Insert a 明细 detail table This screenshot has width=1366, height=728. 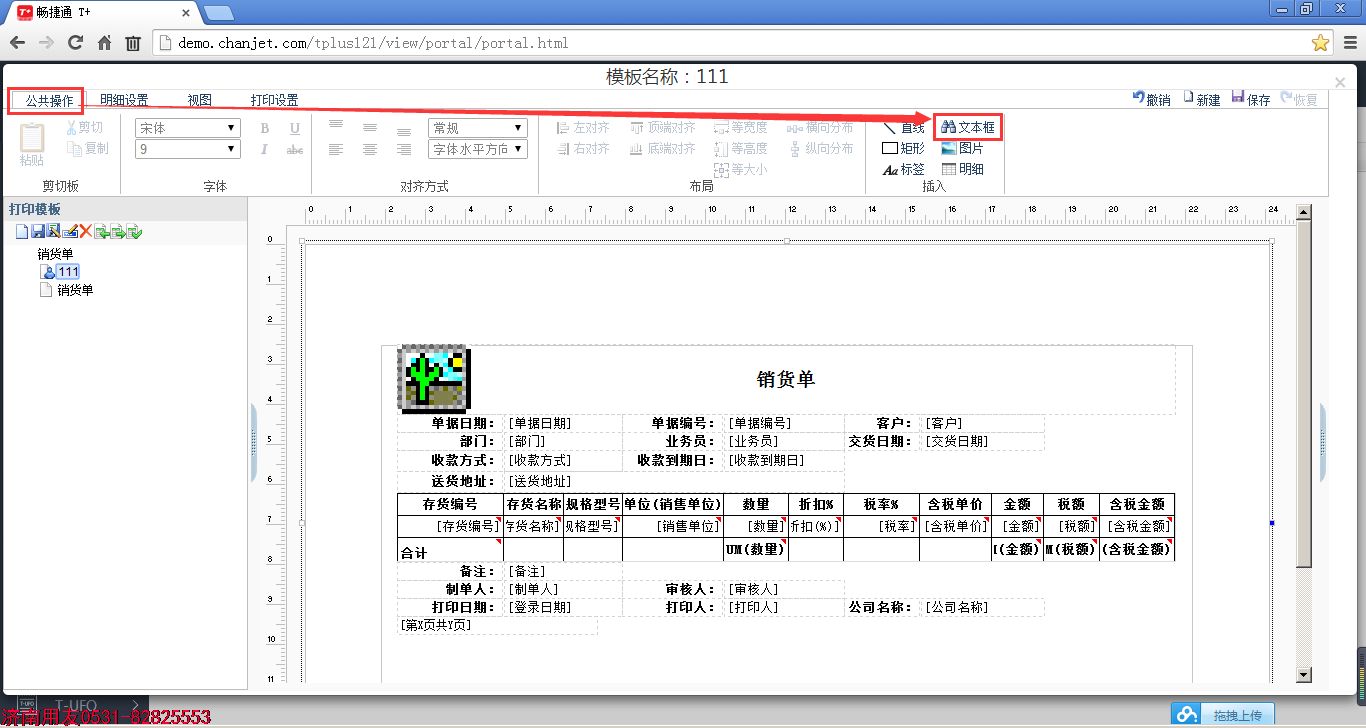[962, 169]
